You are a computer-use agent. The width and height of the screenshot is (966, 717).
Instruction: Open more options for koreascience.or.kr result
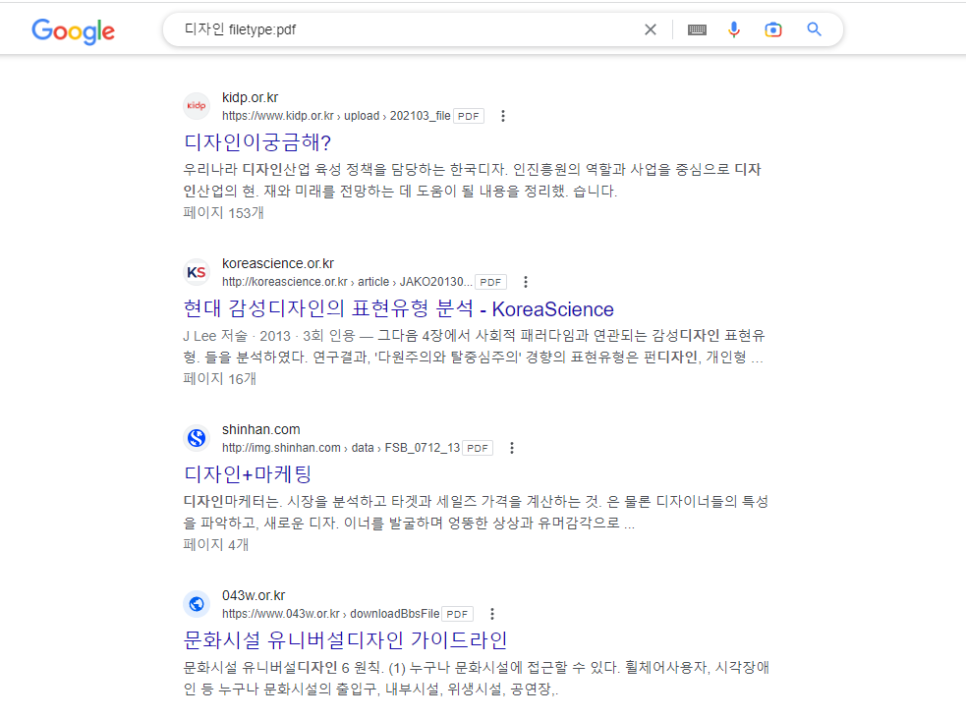(526, 282)
